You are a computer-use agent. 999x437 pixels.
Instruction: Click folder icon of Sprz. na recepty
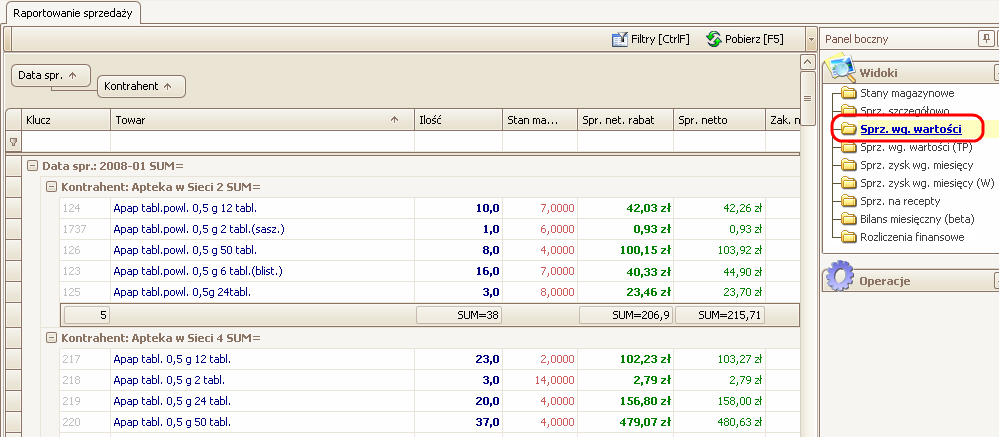[x=848, y=201]
